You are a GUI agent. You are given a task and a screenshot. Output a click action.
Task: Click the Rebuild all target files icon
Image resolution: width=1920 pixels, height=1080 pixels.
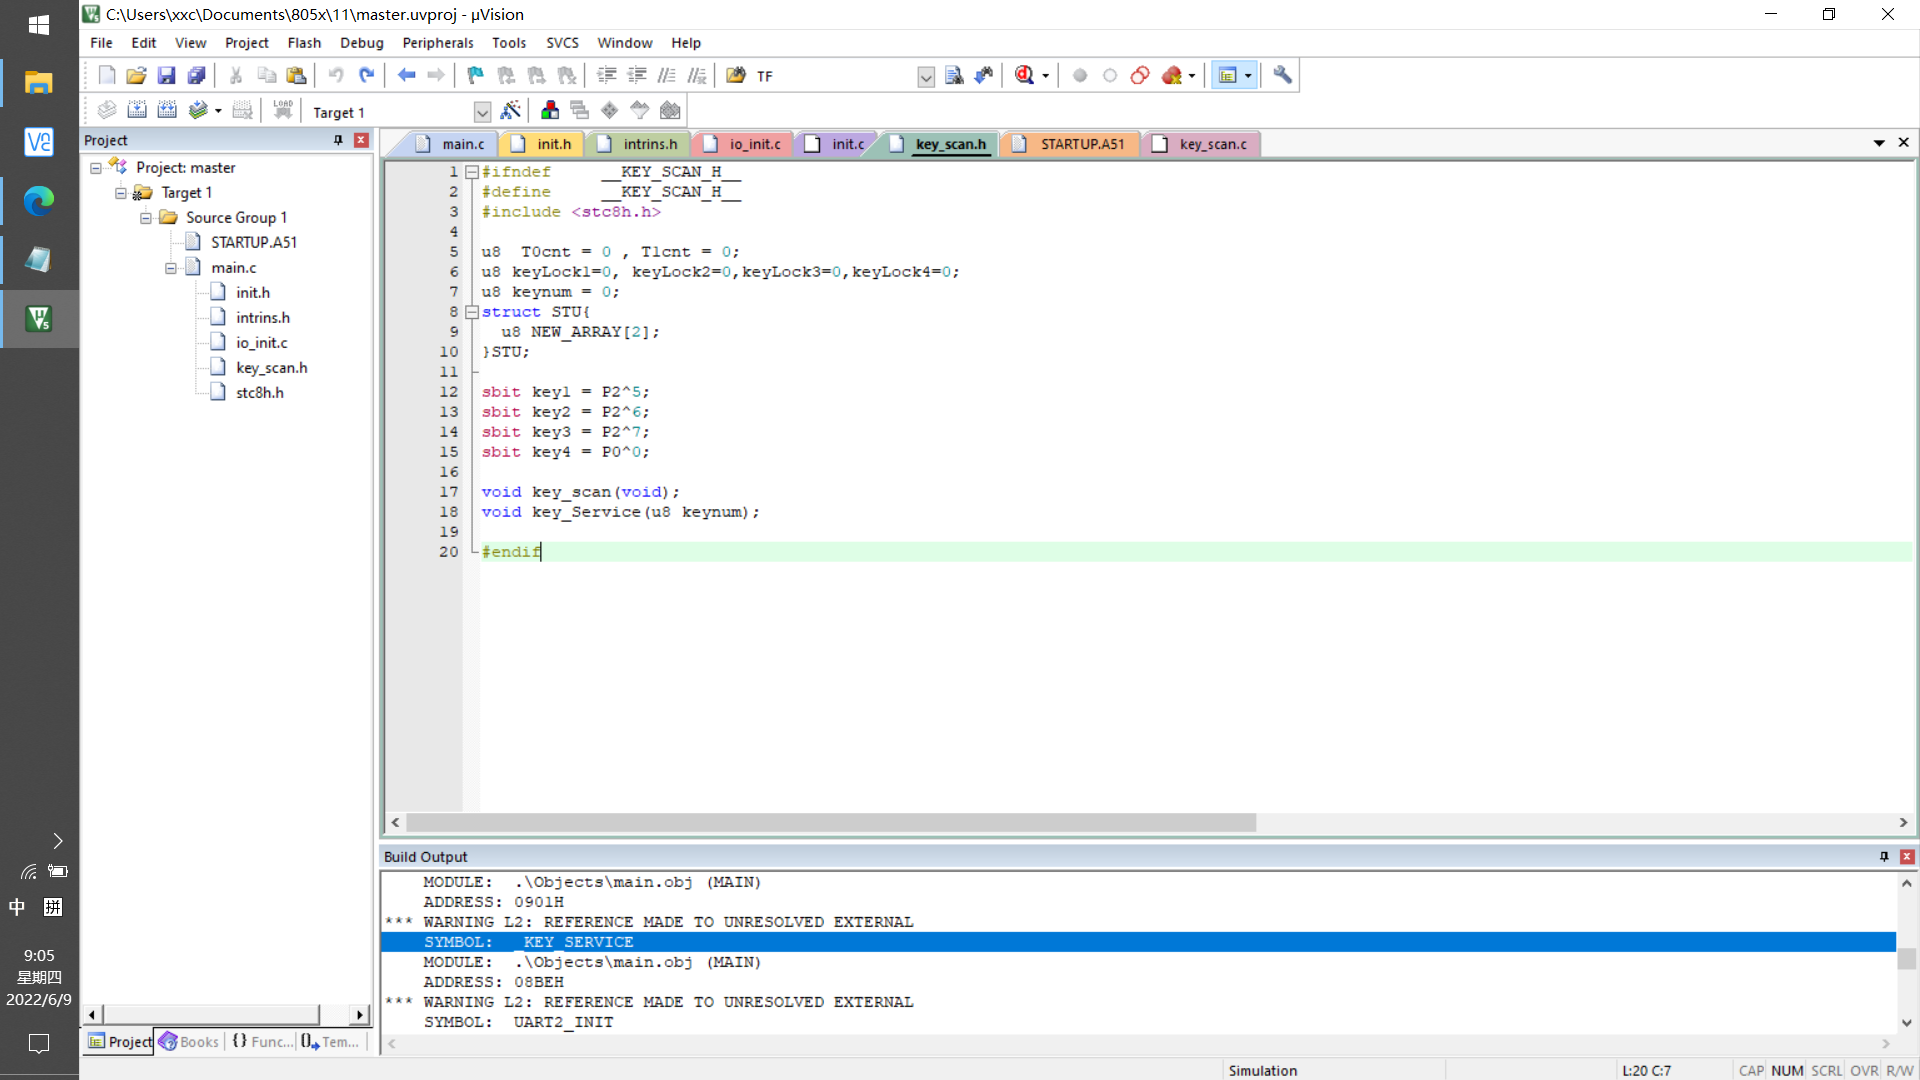click(x=167, y=110)
